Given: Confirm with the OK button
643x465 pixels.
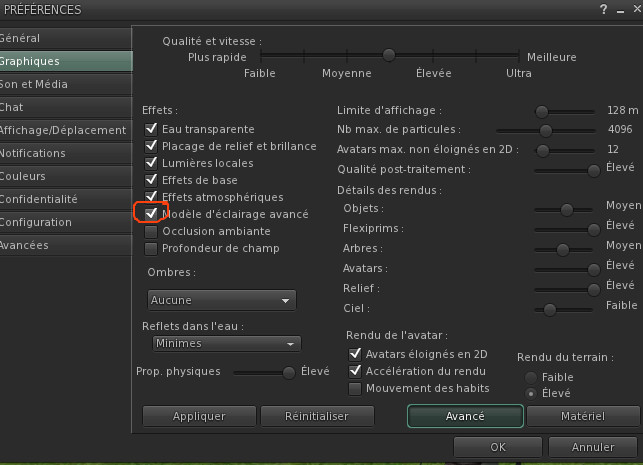Looking at the screenshot, I should coord(498,447).
